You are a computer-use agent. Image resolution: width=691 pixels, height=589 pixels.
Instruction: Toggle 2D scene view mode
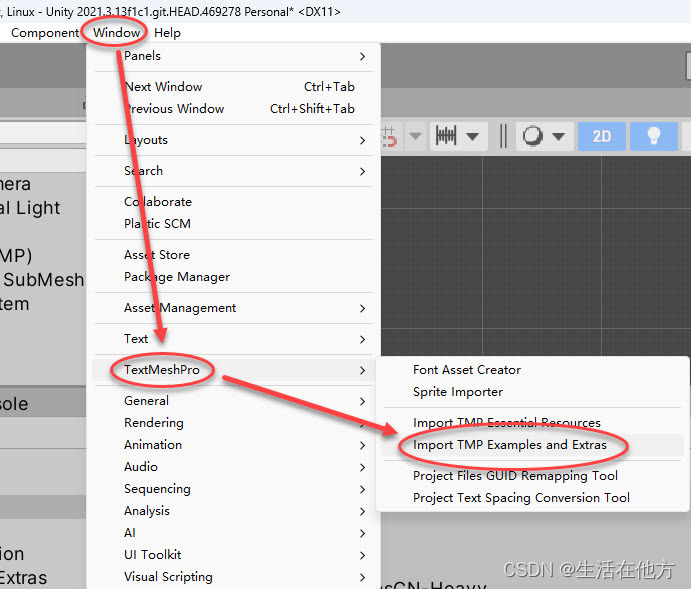coord(602,136)
